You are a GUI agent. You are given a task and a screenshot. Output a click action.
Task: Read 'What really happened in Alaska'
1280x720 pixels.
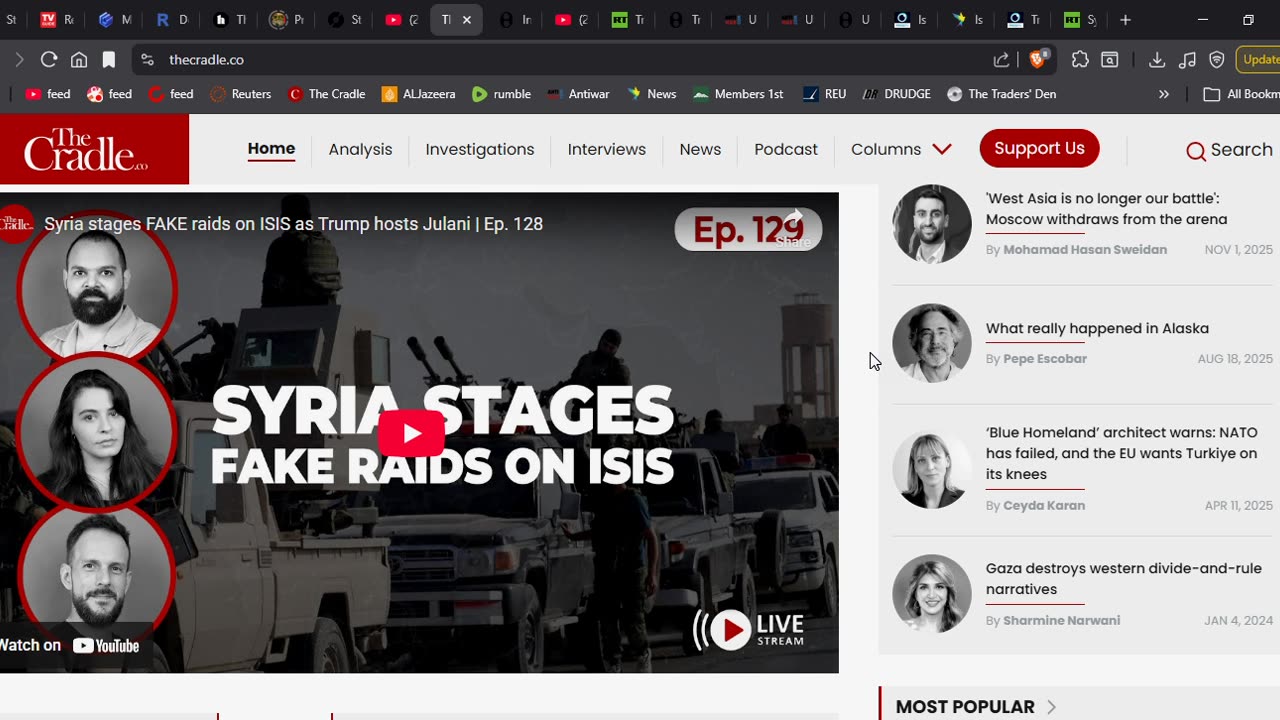tap(1097, 328)
